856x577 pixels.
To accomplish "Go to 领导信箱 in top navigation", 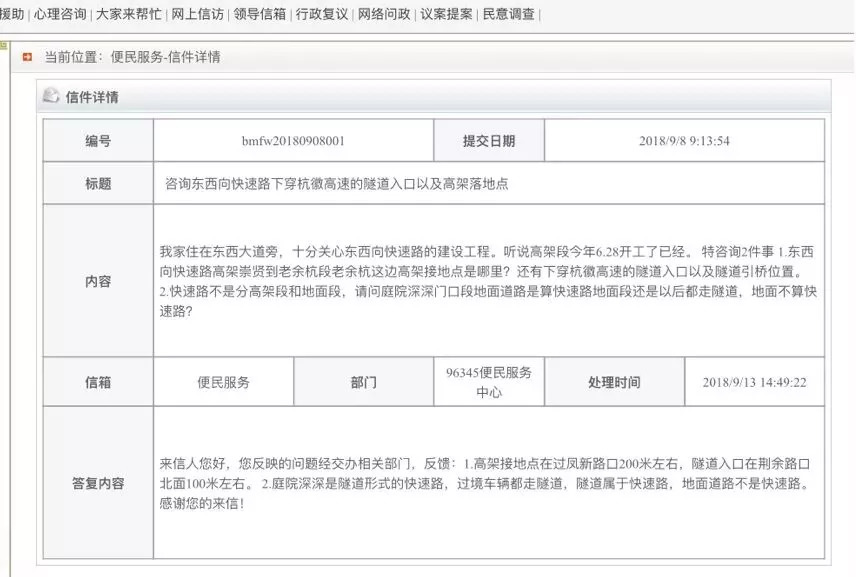I will tap(260, 14).
